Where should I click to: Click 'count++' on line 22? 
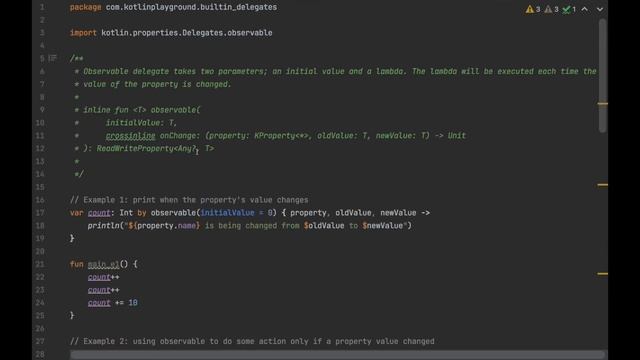click(x=104, y=277)
